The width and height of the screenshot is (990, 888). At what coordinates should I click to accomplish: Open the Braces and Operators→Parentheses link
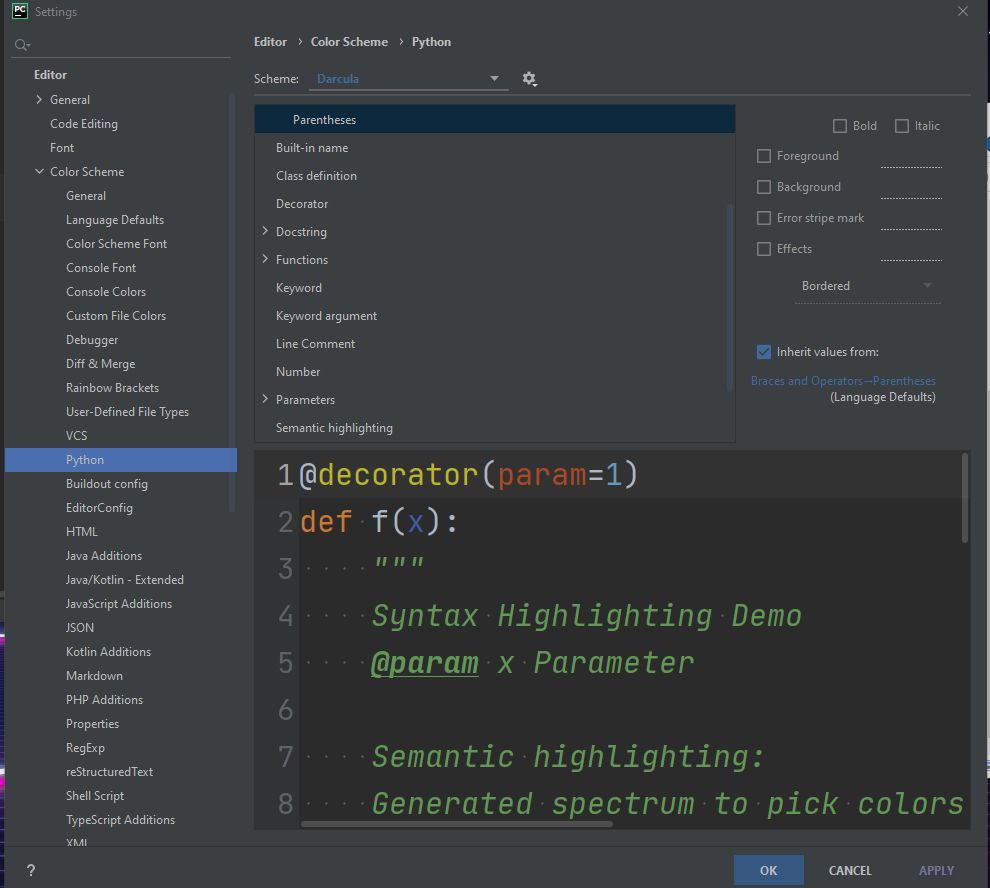[x=843, y=381]
